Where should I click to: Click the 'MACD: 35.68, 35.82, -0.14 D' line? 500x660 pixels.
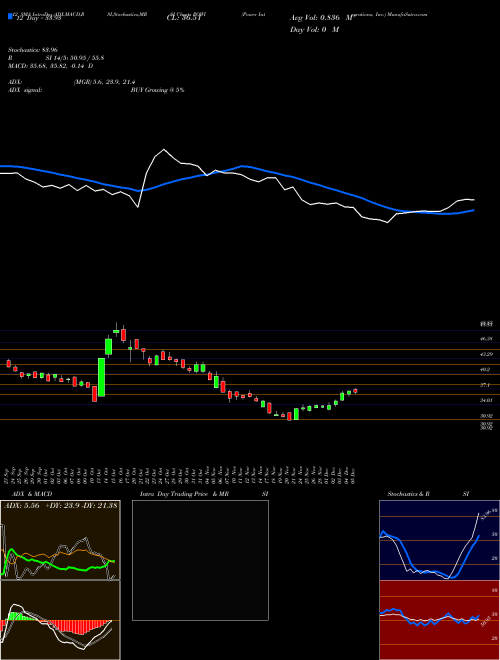[x=51, y=66]
